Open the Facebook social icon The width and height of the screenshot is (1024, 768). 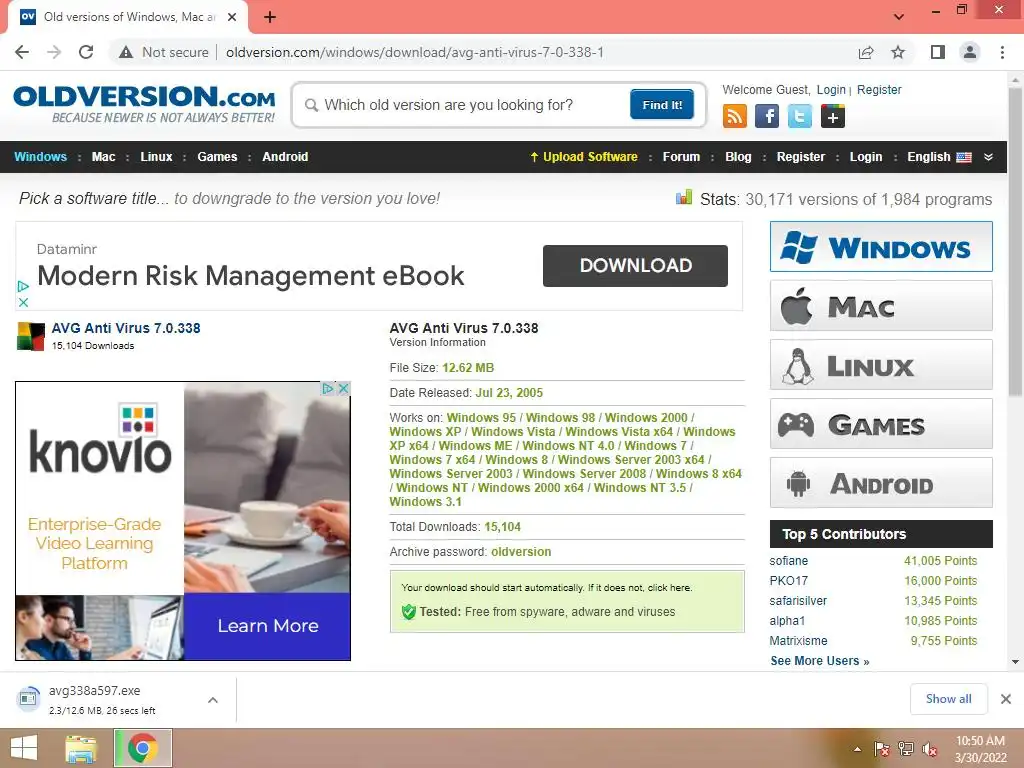767,117
